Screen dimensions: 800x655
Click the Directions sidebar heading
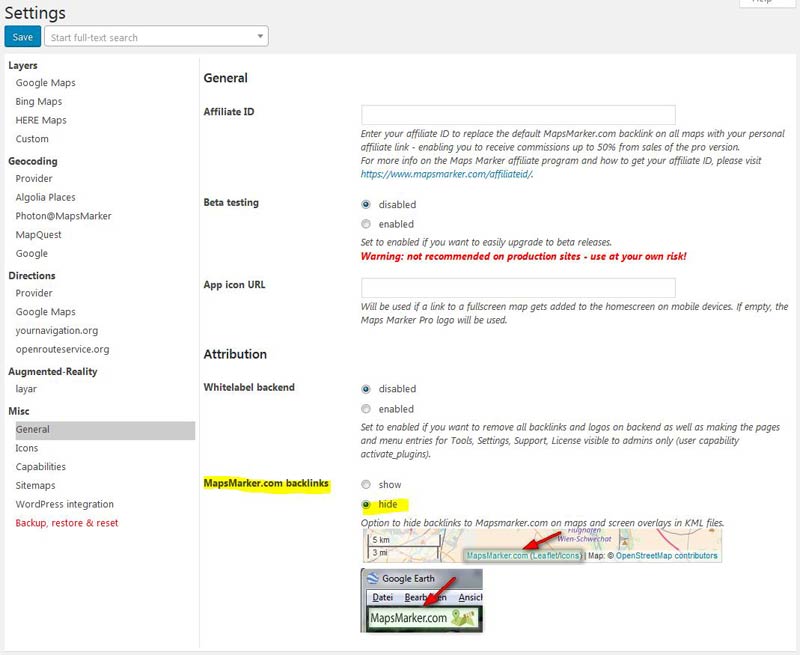pyautogui.click(x=32, y=275)
